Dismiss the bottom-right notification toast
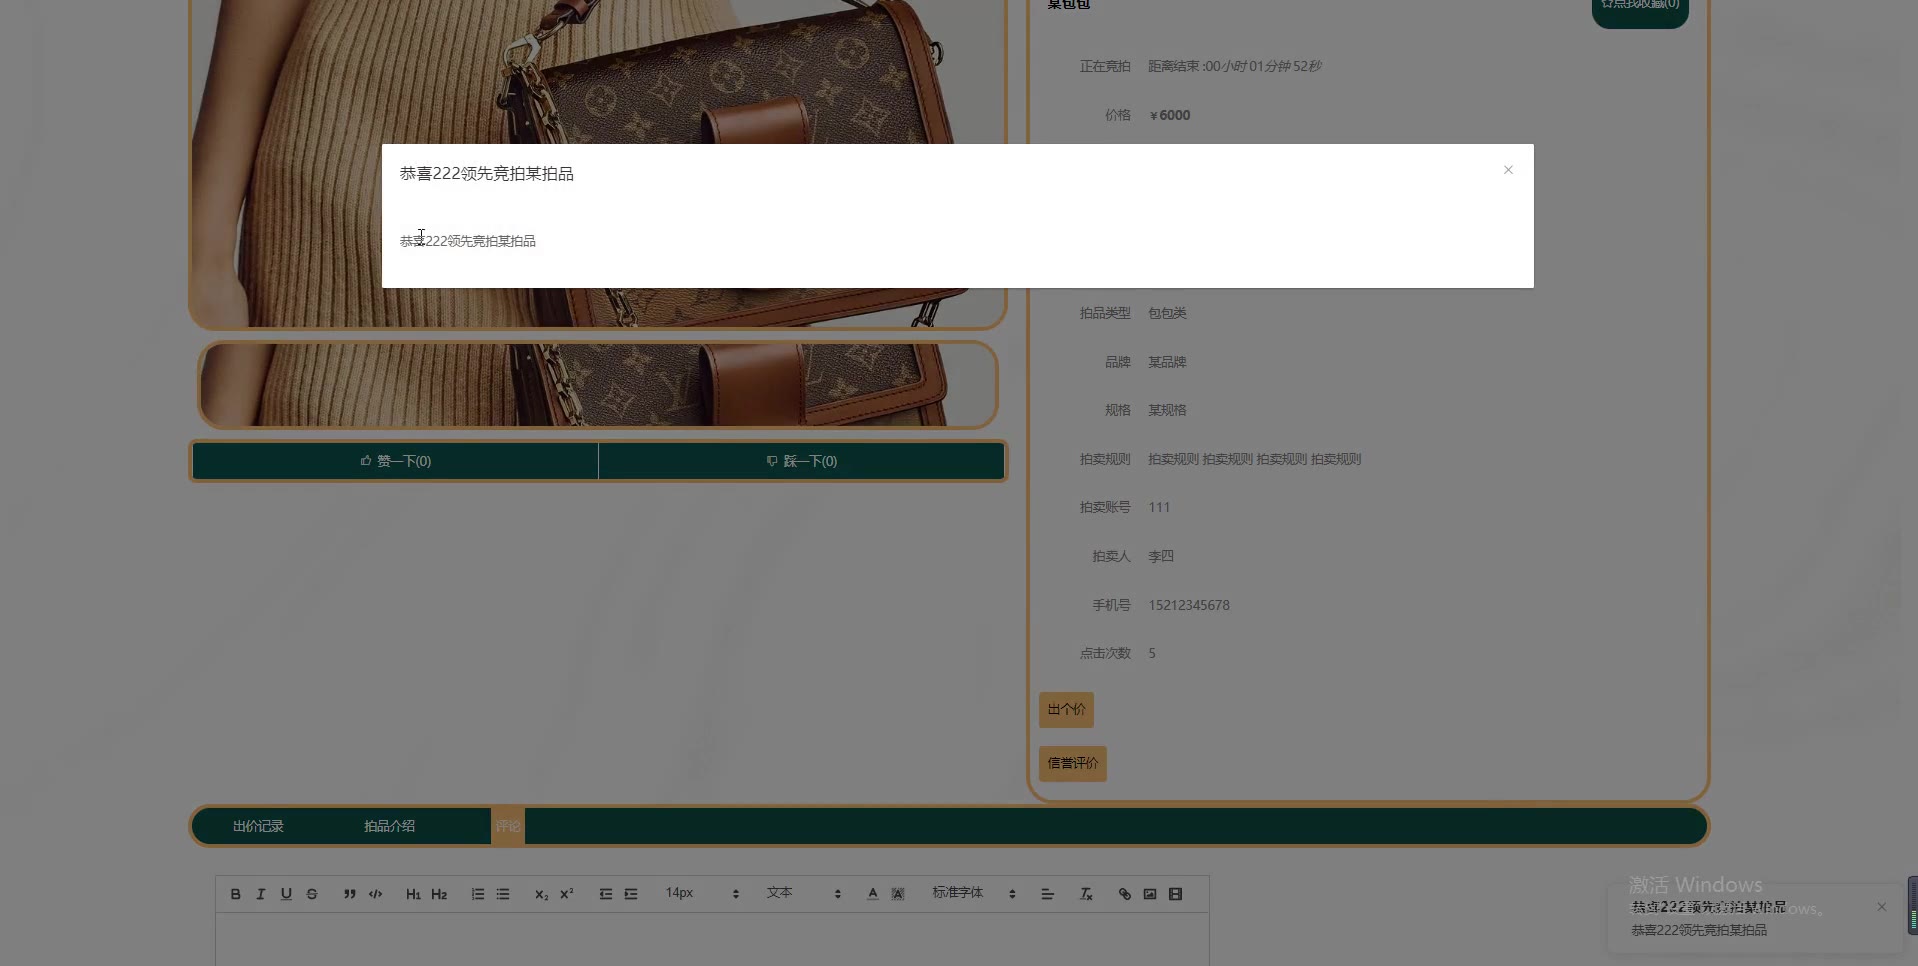Screen dimensions: 1918x966 1882,907
